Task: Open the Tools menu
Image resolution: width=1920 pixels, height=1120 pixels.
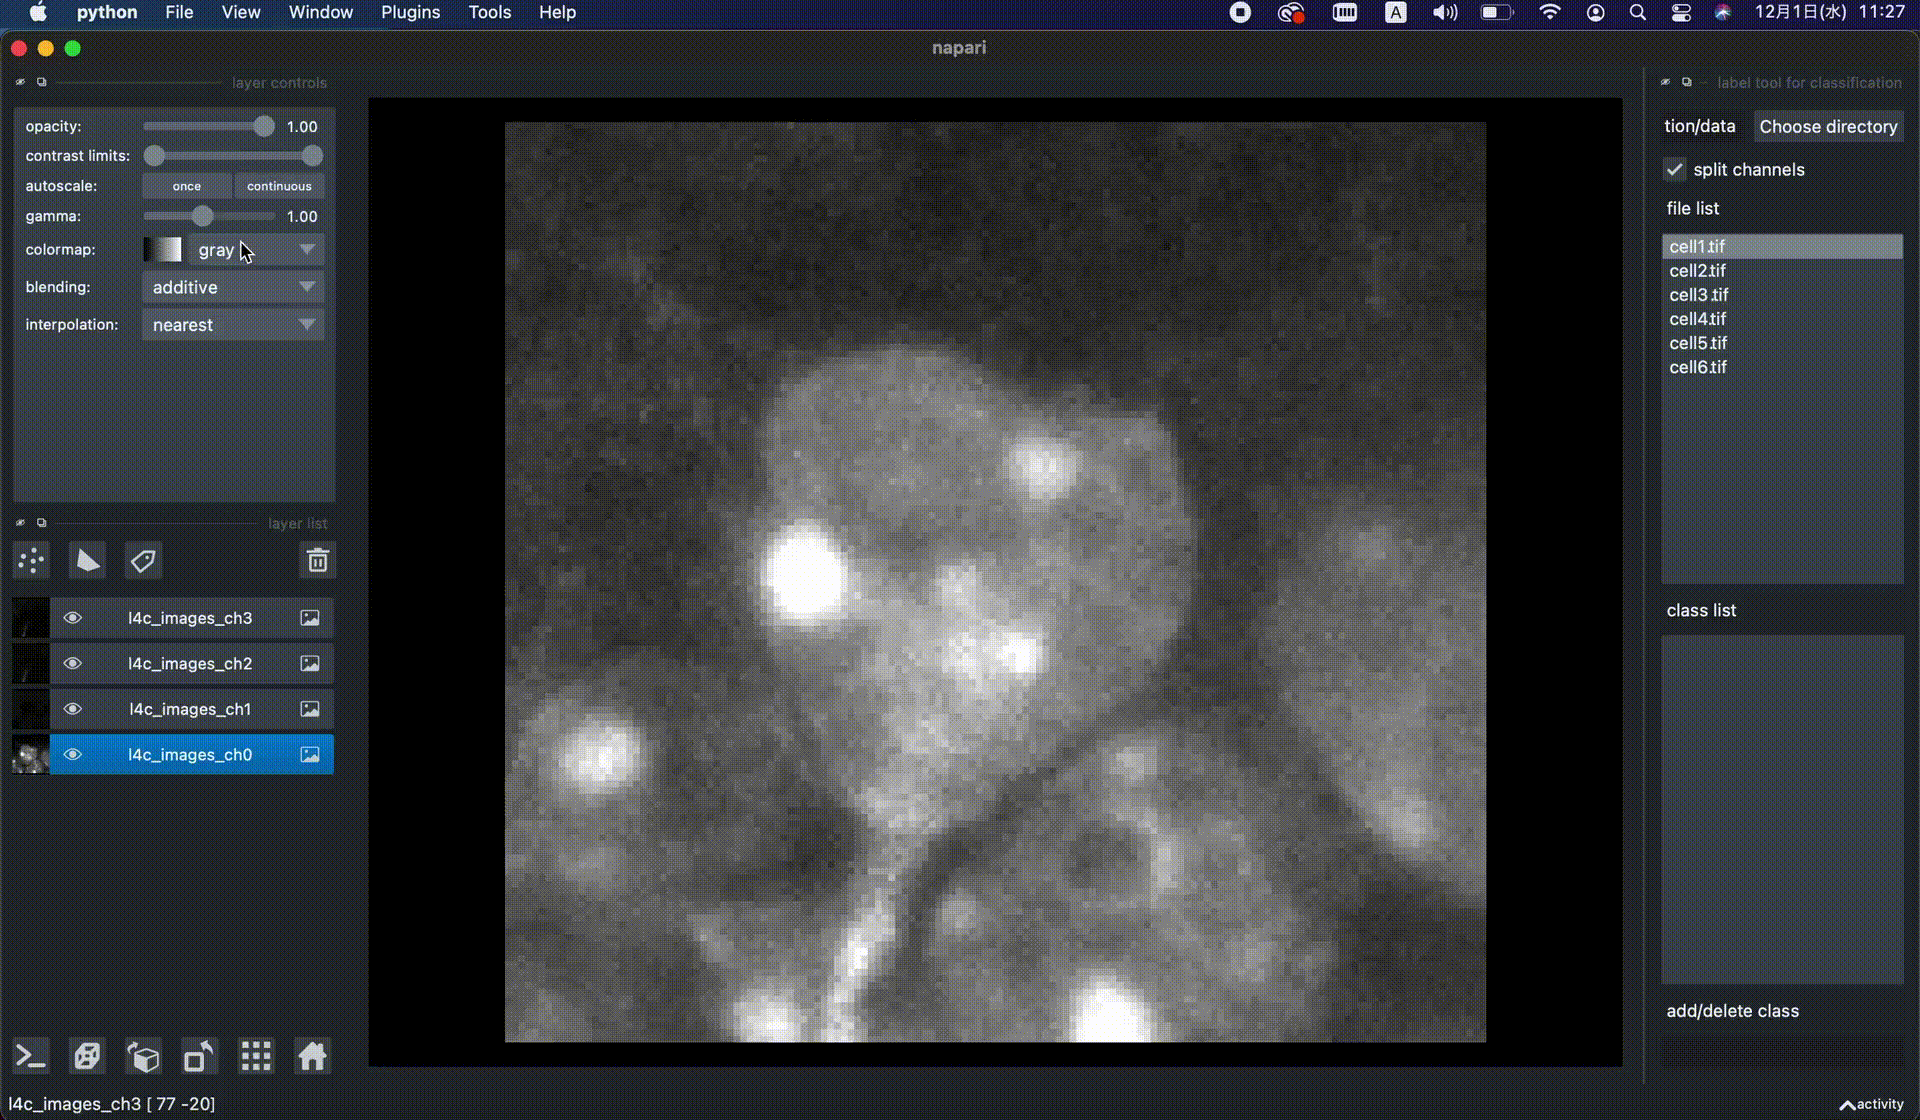Action: [489, 13]
